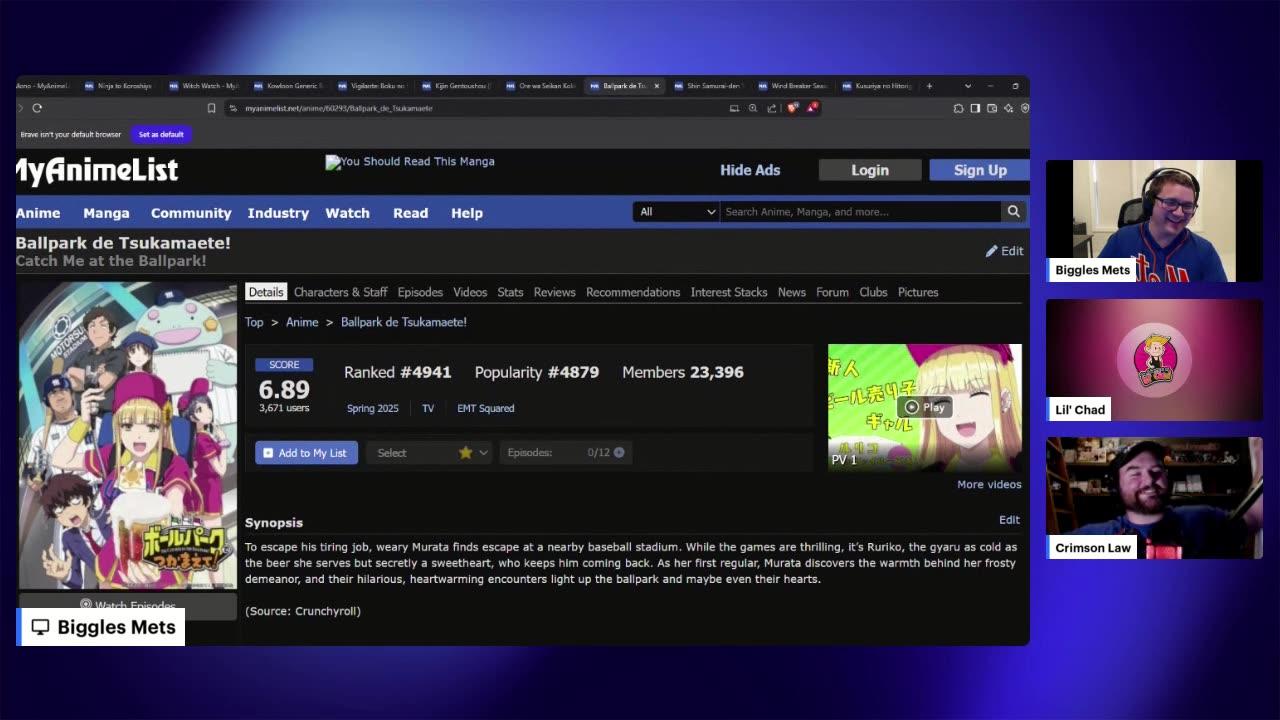Bookmark this page using the bookmark icon
The image size is (1280, 720).
click(x=211, y=108)
